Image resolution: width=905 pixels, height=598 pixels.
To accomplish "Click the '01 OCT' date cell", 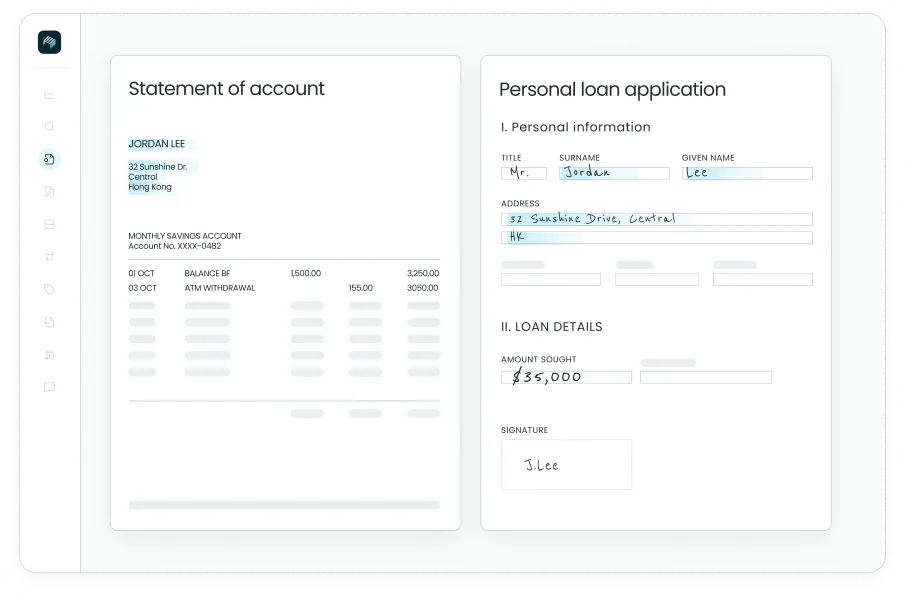I will pos(141,273).
